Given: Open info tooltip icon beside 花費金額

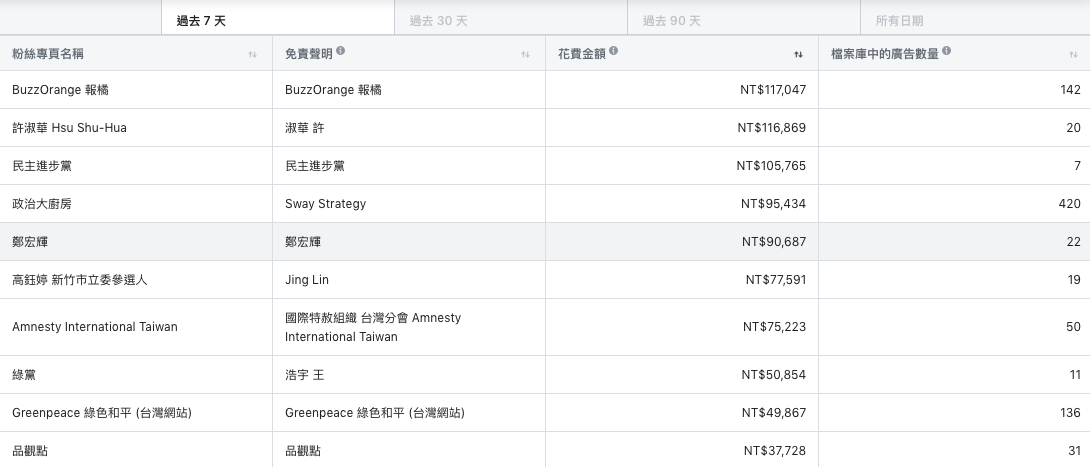Looking at the screenshot, I should click(613, 51).
